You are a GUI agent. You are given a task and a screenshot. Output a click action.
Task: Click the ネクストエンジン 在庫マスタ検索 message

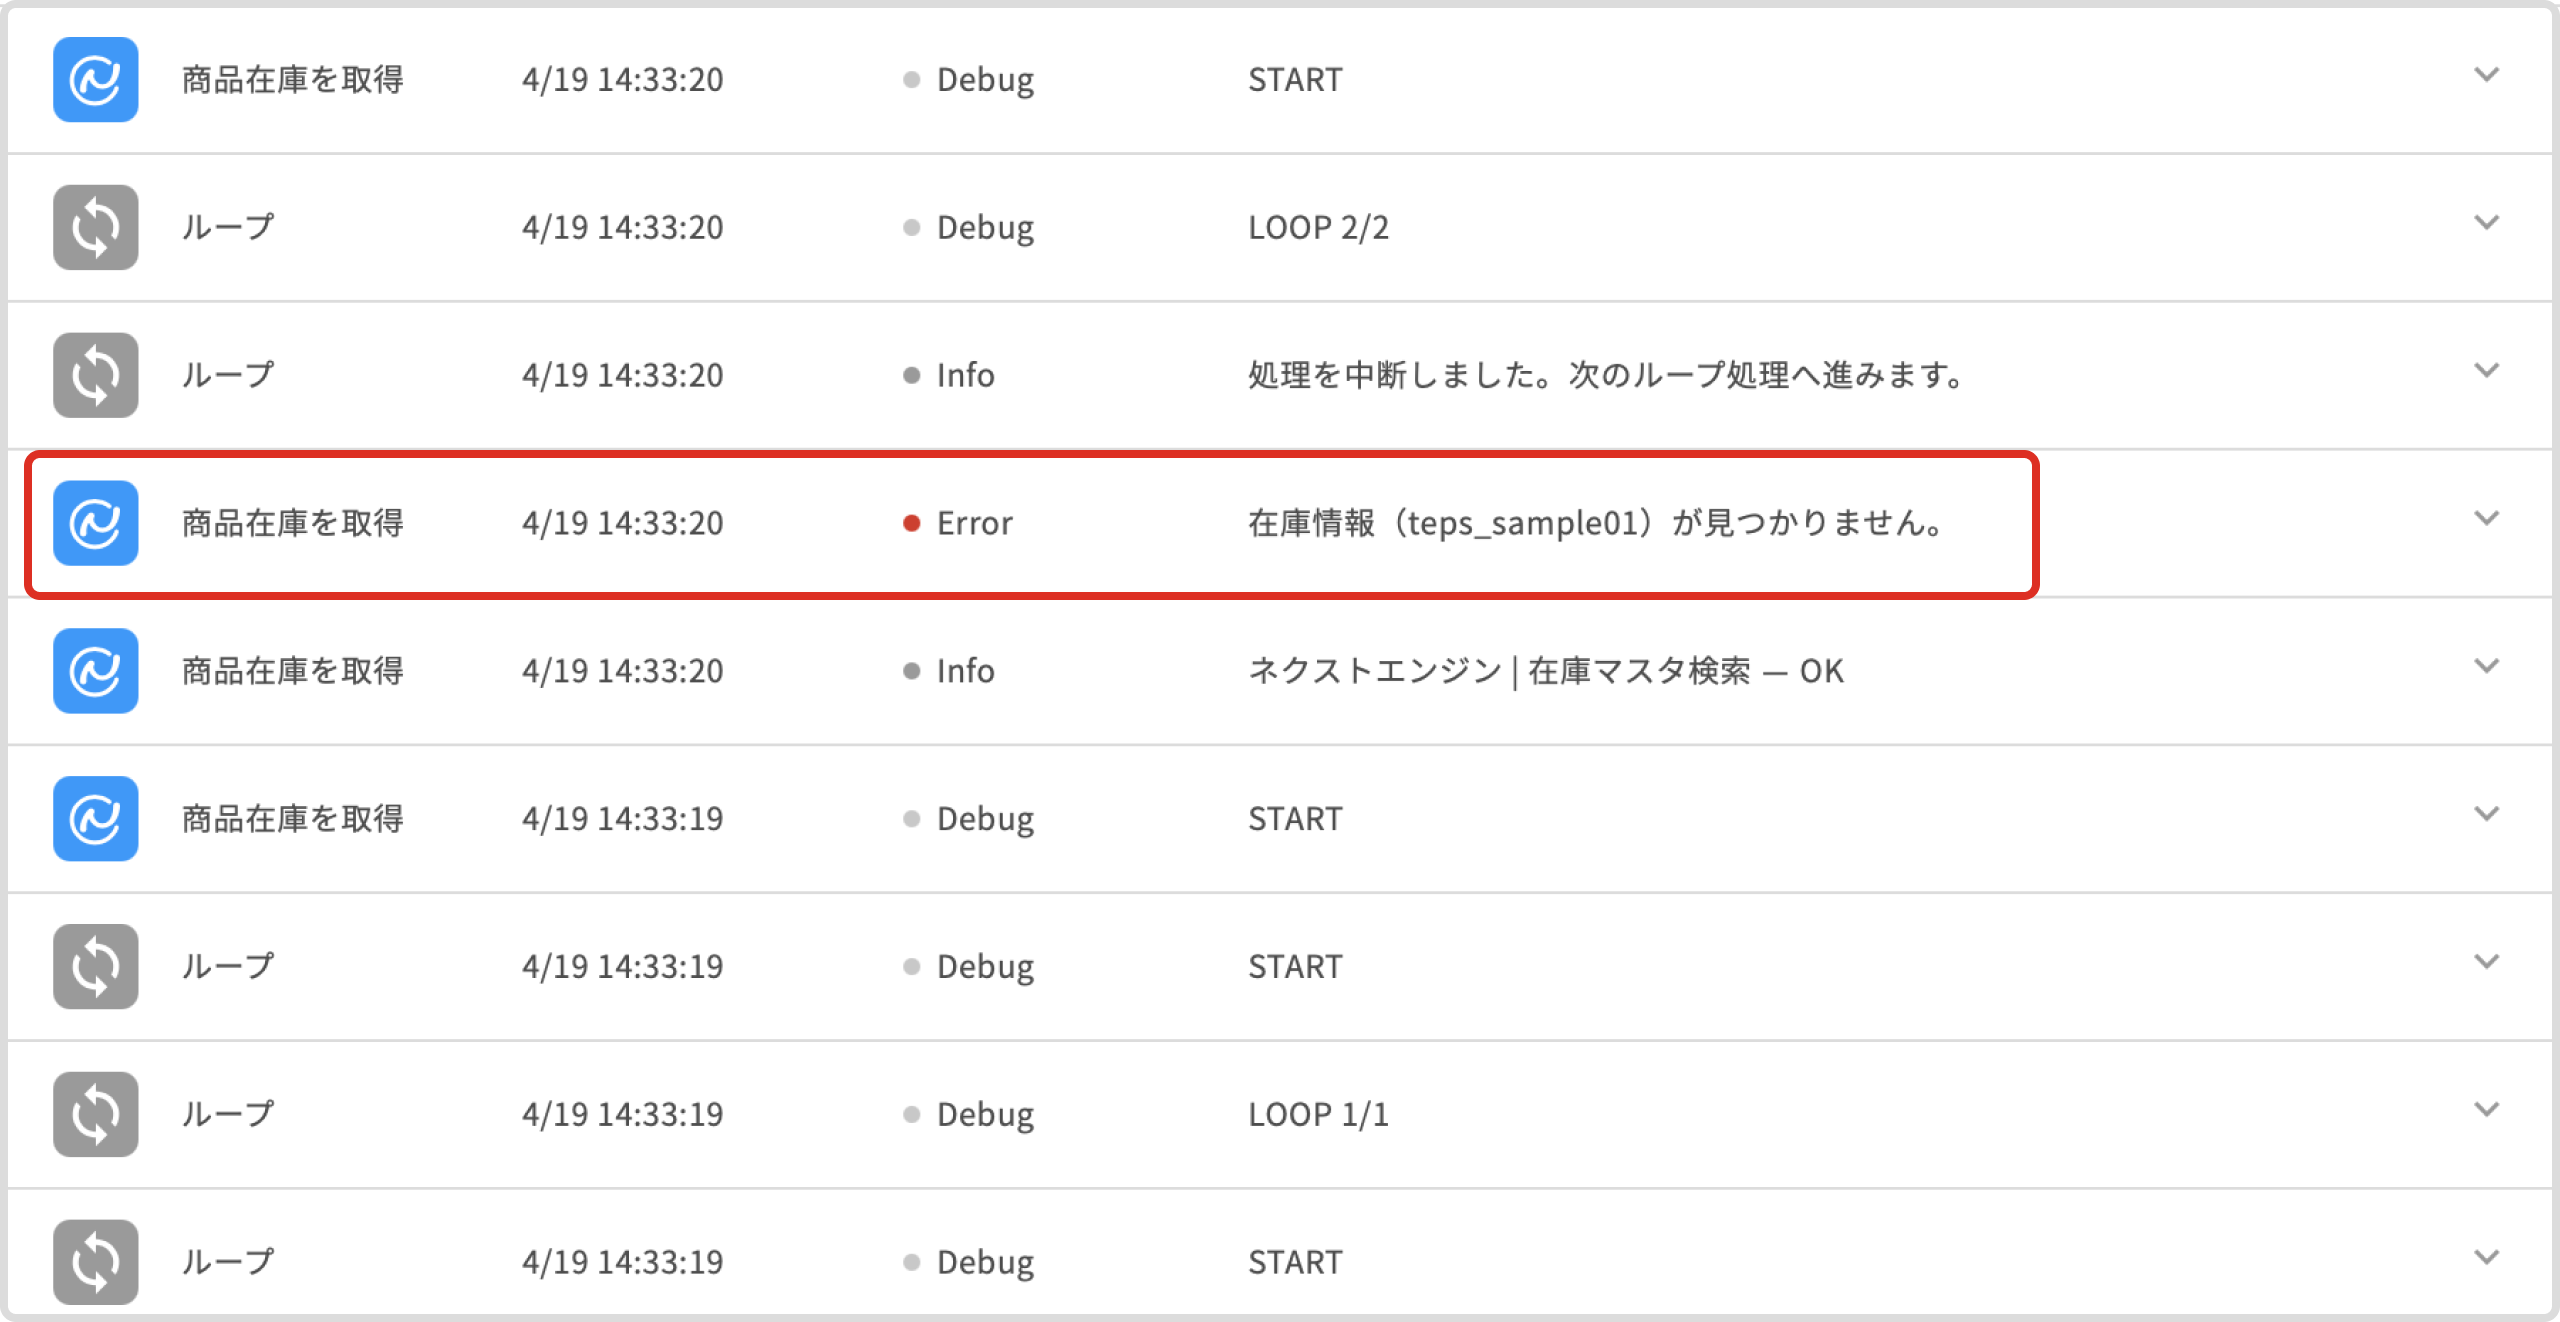pyautogui.click(x=1545, y=671)
